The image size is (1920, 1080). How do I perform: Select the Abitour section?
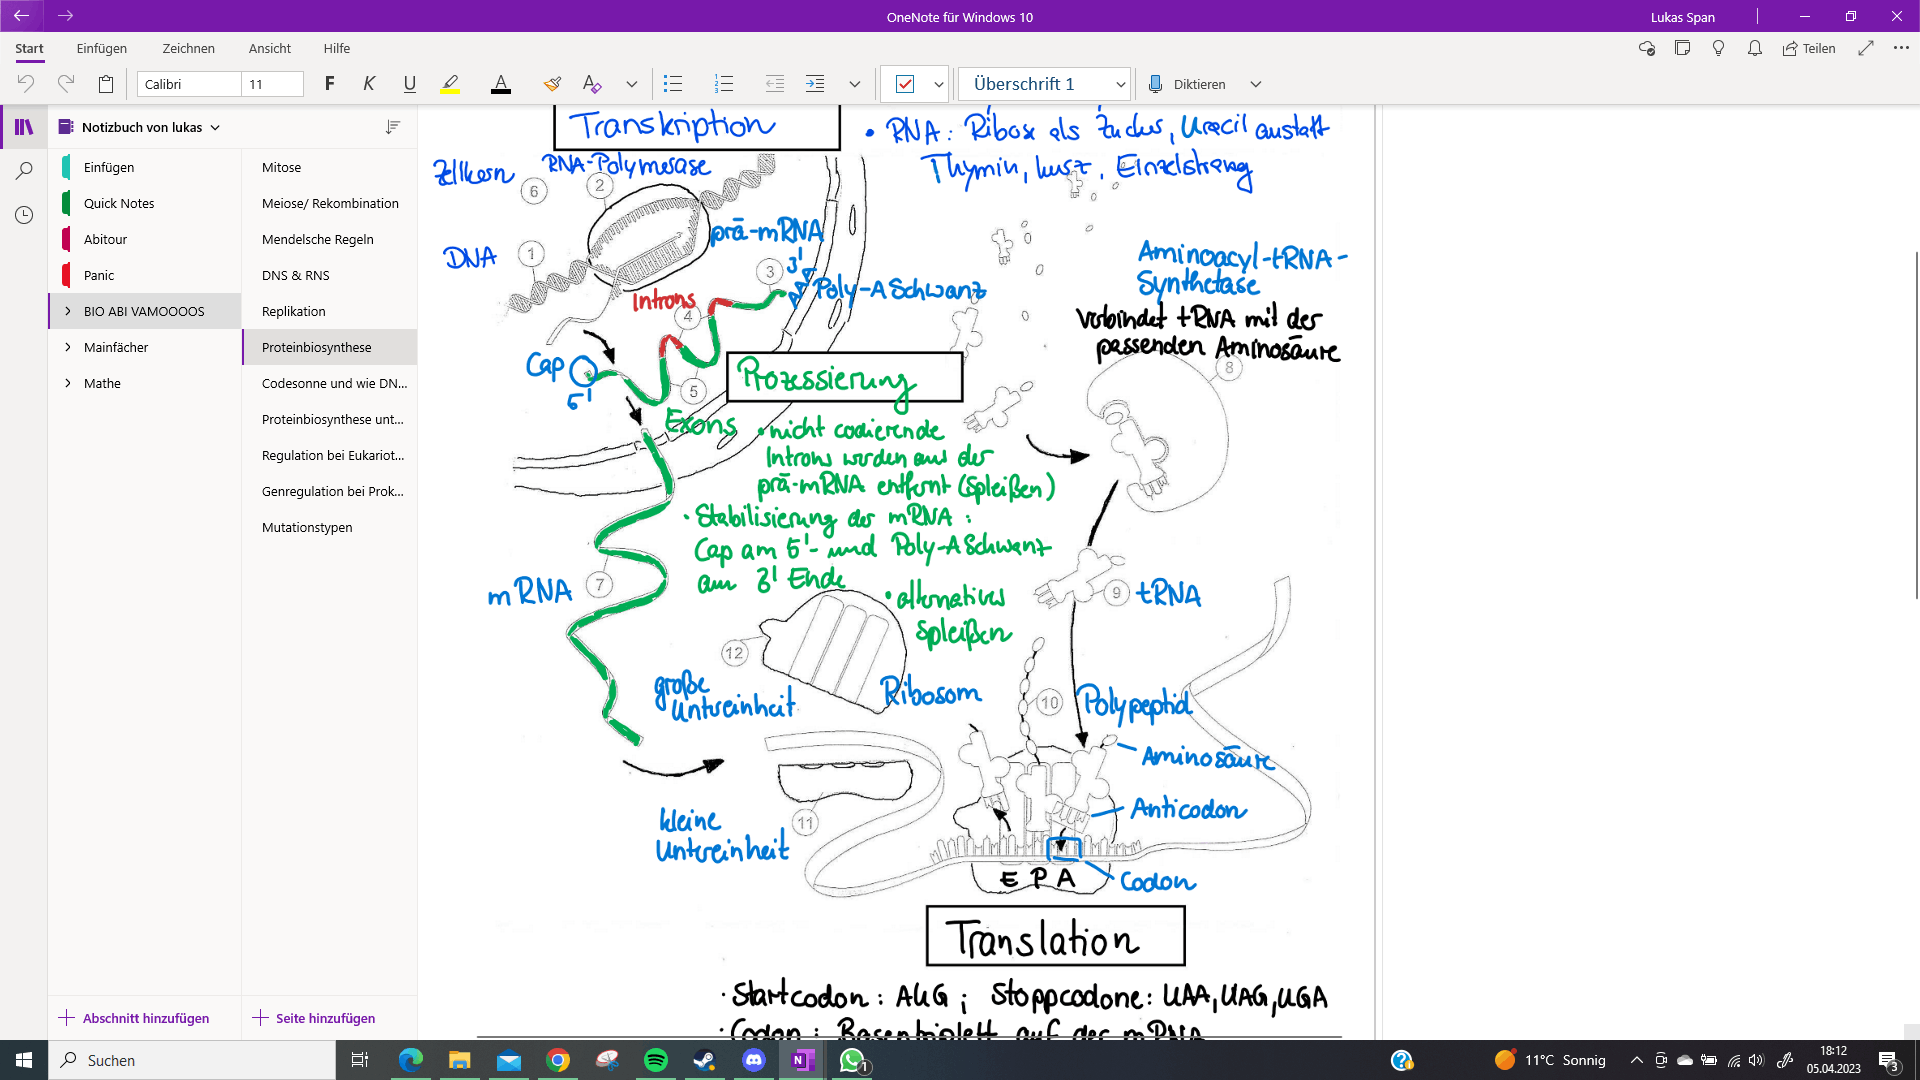click(x=145, y=239)
